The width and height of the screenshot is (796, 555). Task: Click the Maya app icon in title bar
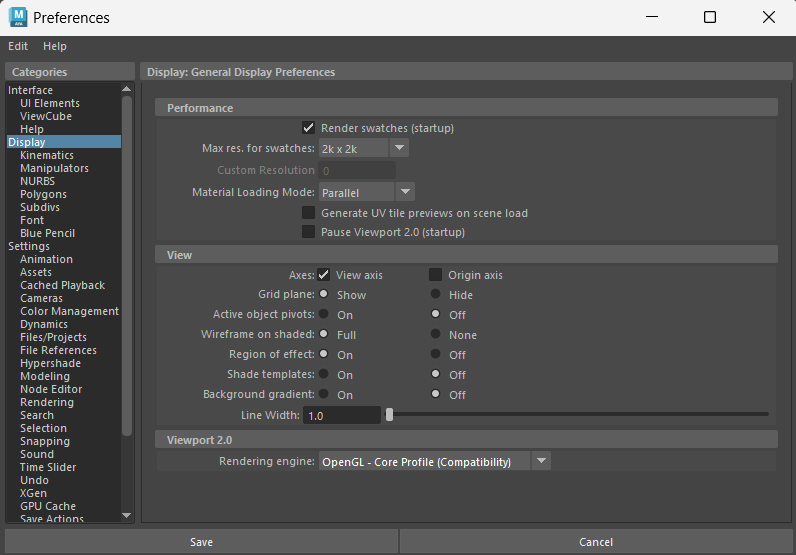(18, 17)
